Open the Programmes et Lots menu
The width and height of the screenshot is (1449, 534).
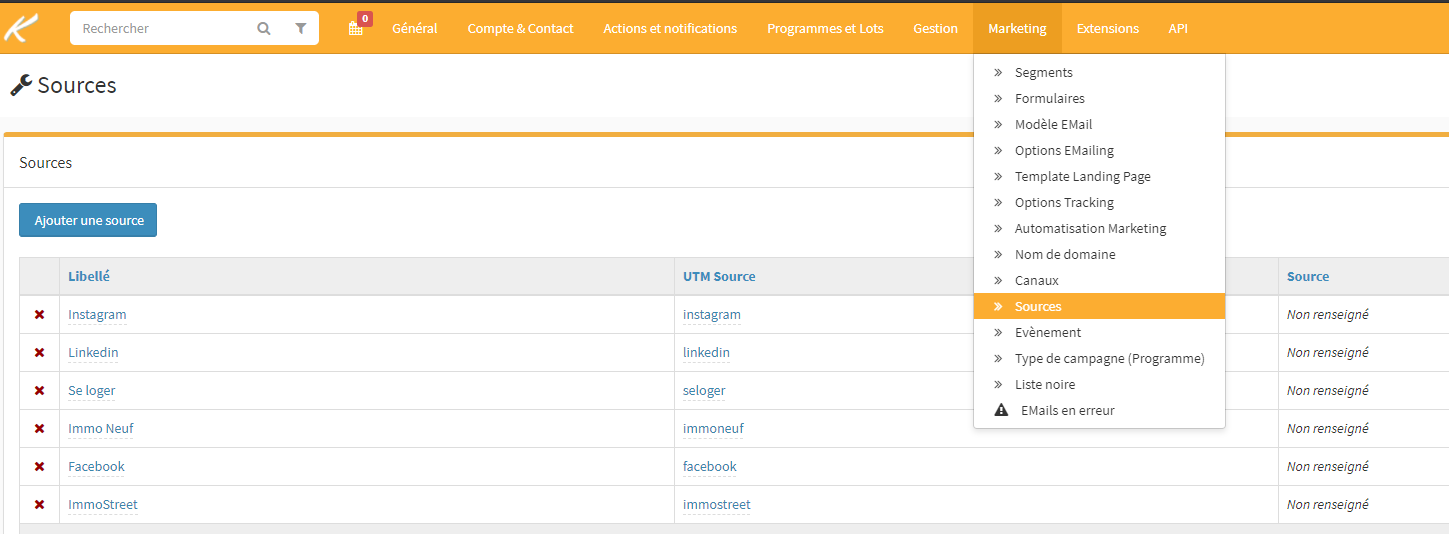[825, 28]
